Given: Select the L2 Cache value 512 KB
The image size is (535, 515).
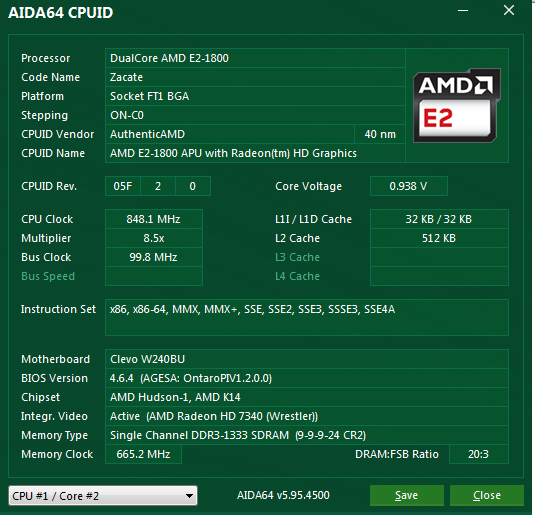Looking at the screenshot, I should (439, 238).
